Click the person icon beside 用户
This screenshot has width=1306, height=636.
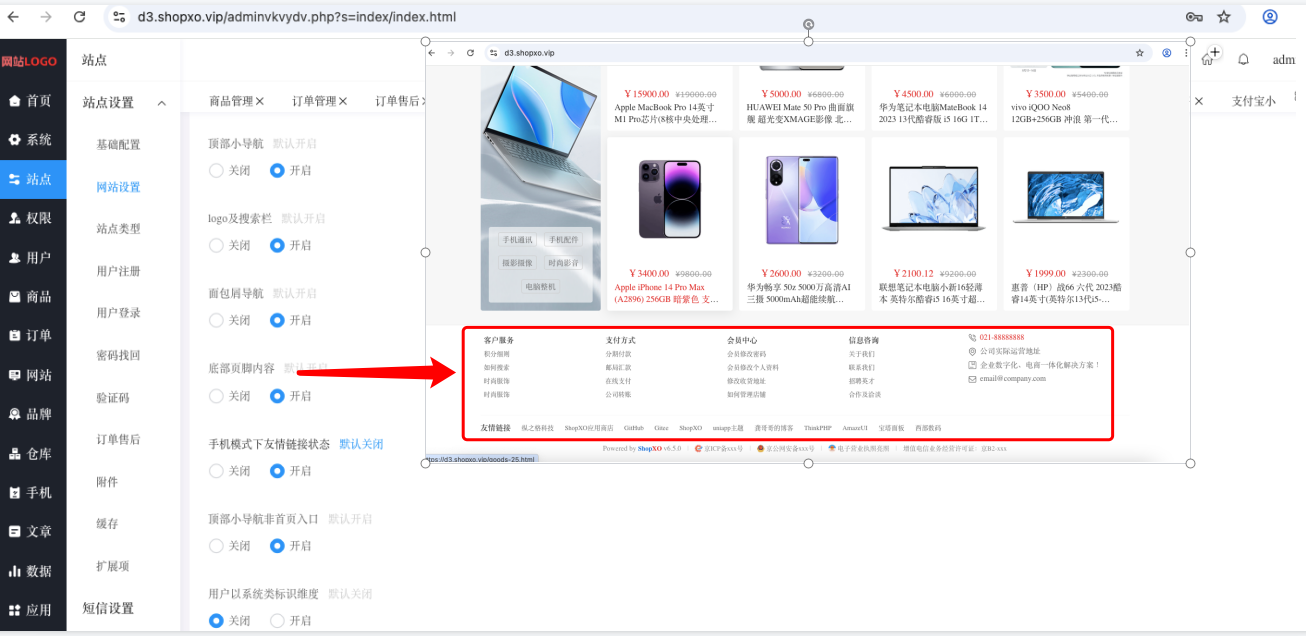tap(15, 257)
